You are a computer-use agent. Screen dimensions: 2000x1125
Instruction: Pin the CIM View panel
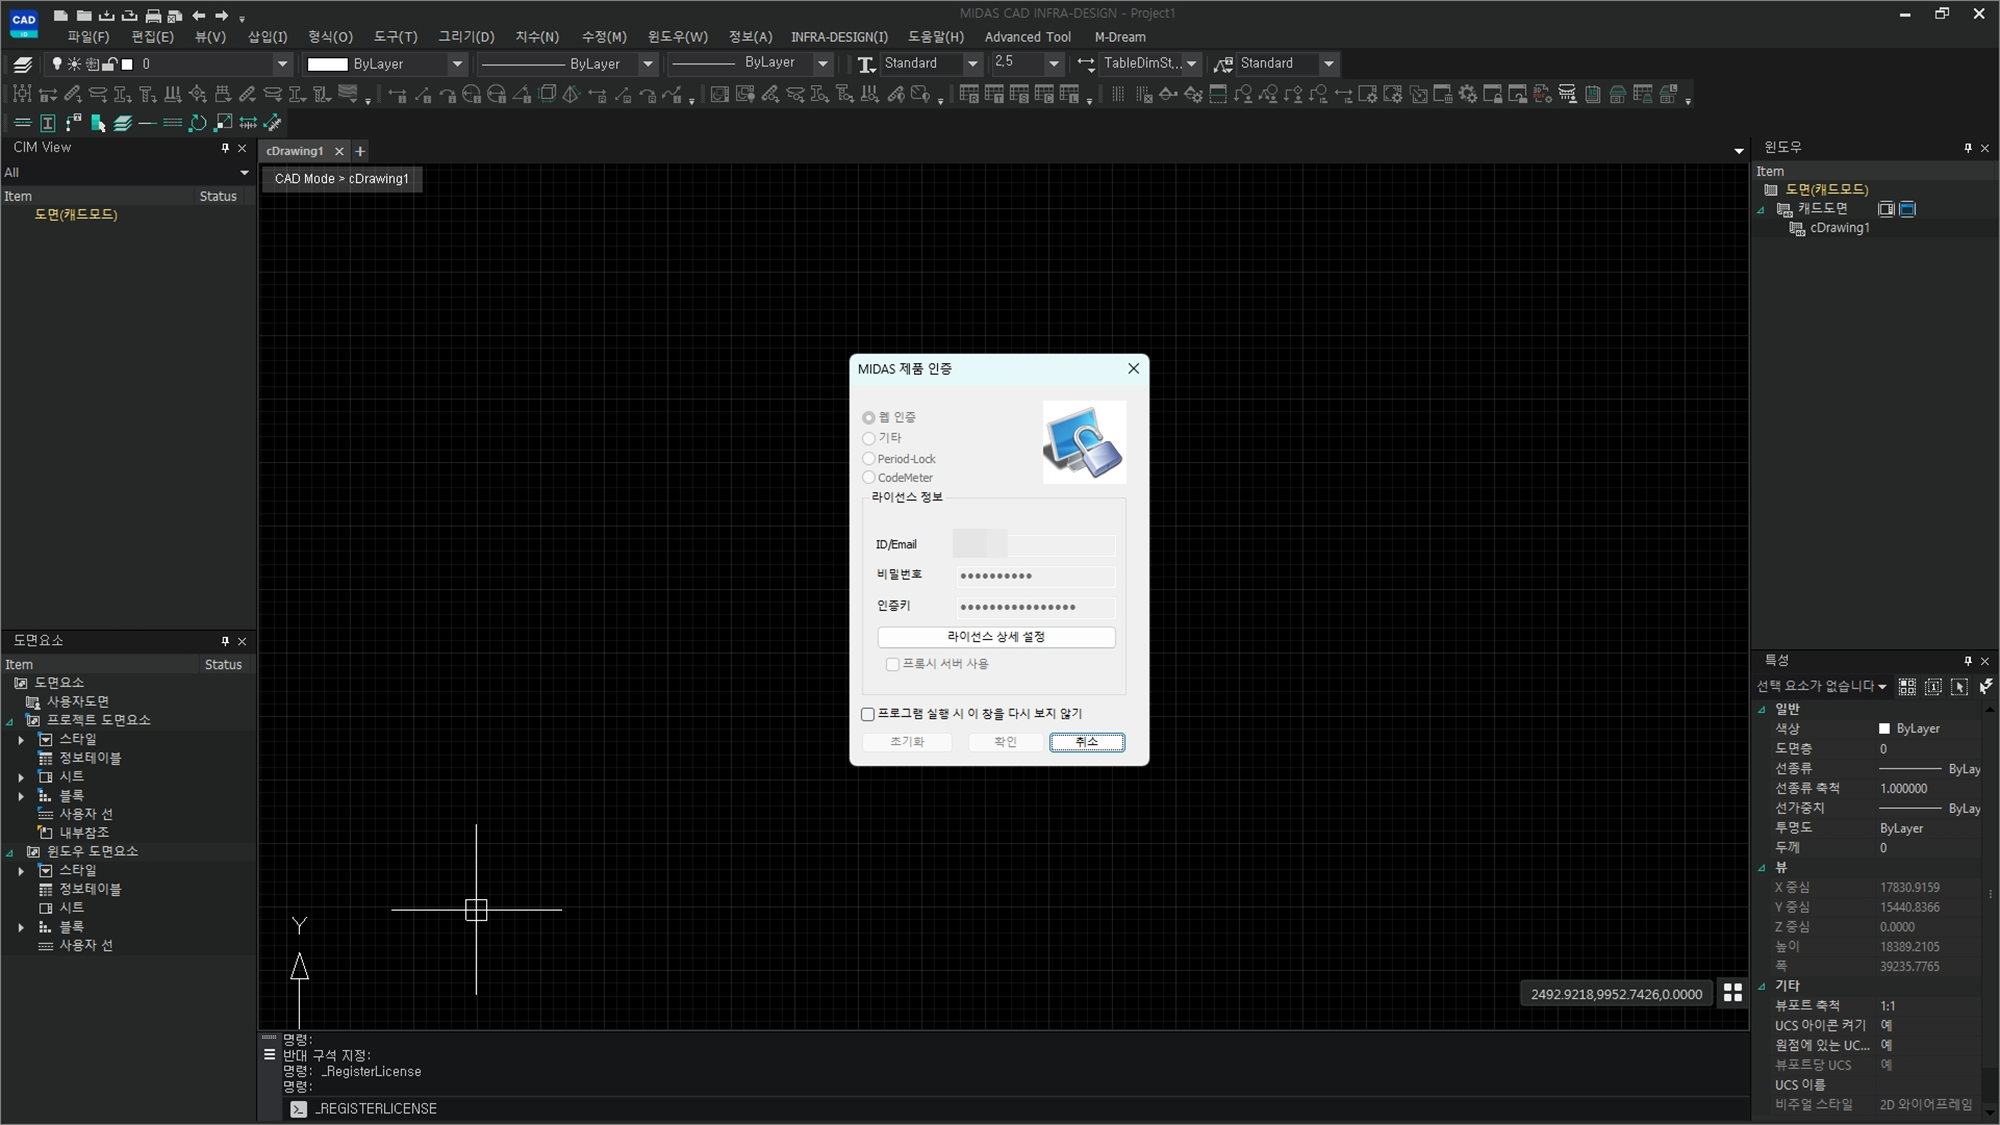tap(225, 148)
